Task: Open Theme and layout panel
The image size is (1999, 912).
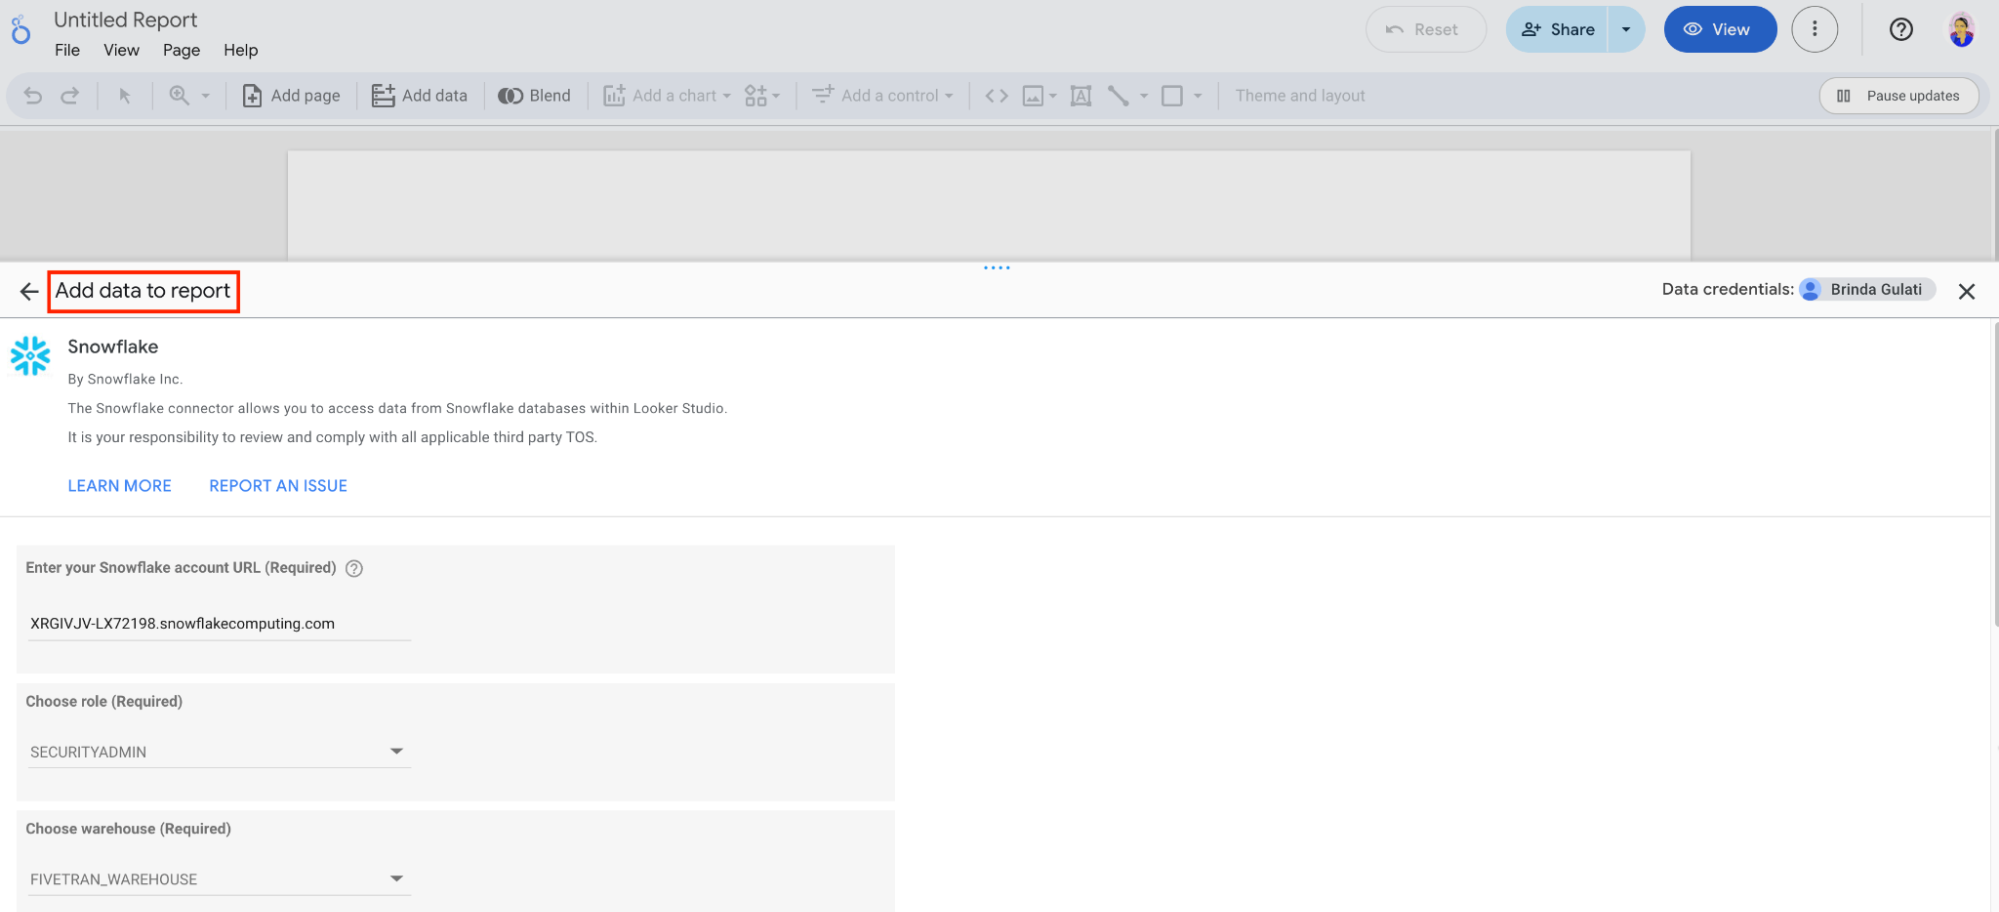Action: click(1300, 96)
